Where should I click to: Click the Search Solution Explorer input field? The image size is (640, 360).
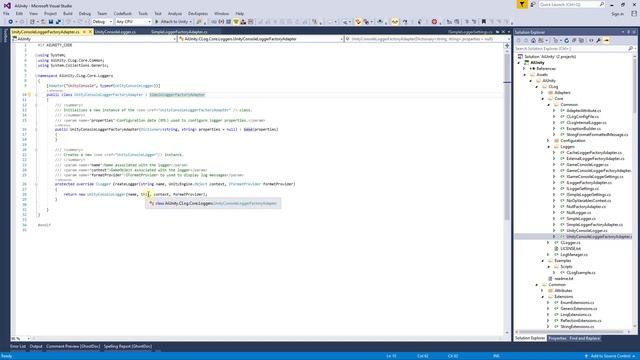tap(571, 49)
